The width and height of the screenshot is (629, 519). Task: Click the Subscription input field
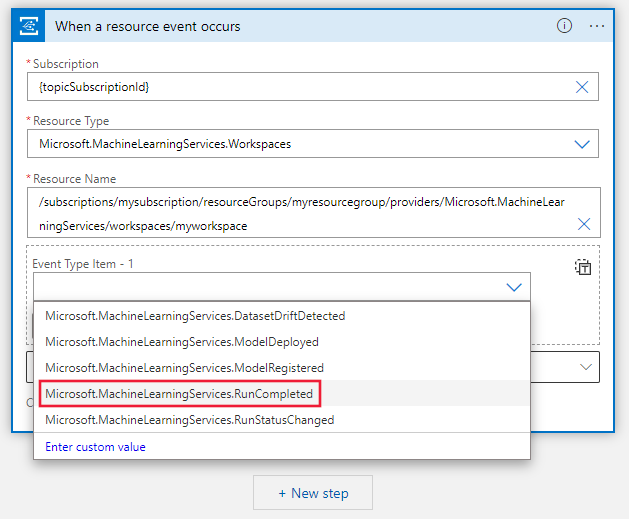tap(300, 87)
